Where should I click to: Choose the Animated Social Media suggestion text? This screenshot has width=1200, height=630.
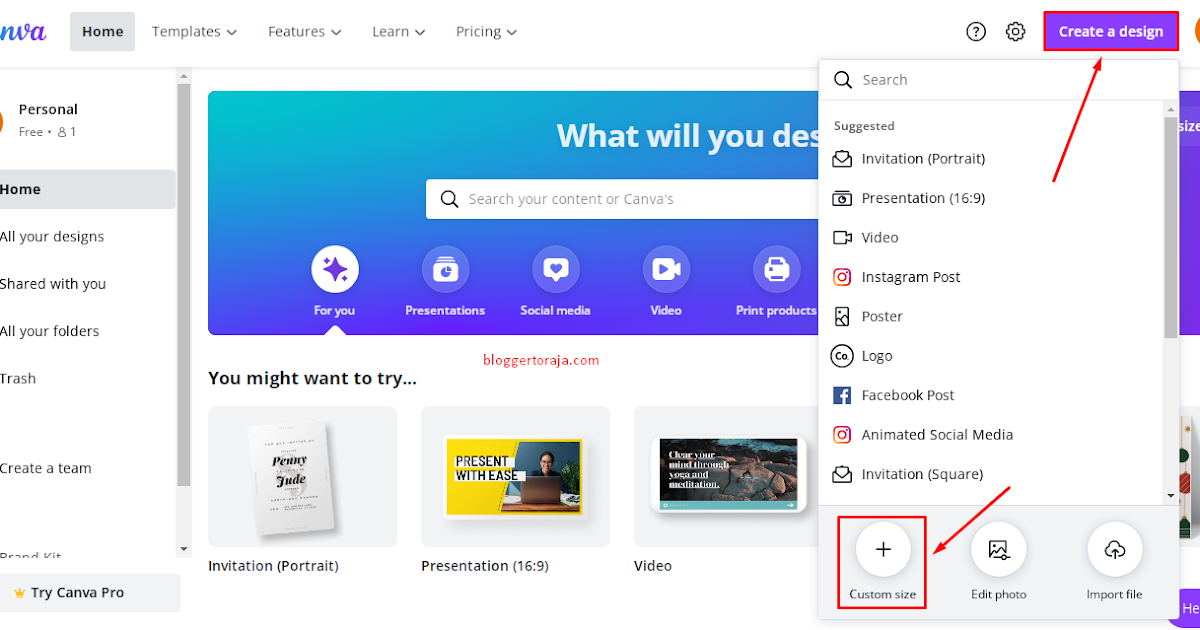click(x=937, y=435)
